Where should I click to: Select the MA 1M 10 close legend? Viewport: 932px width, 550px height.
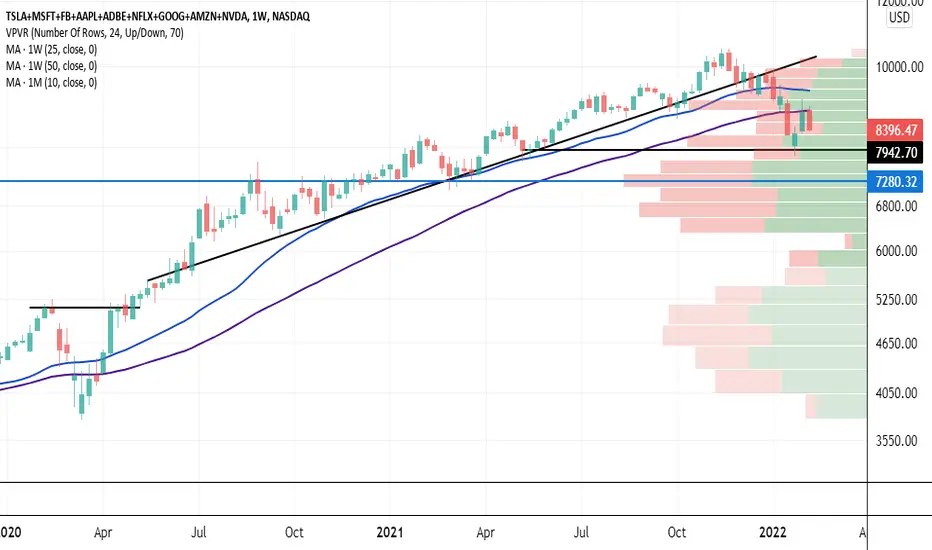51,83
